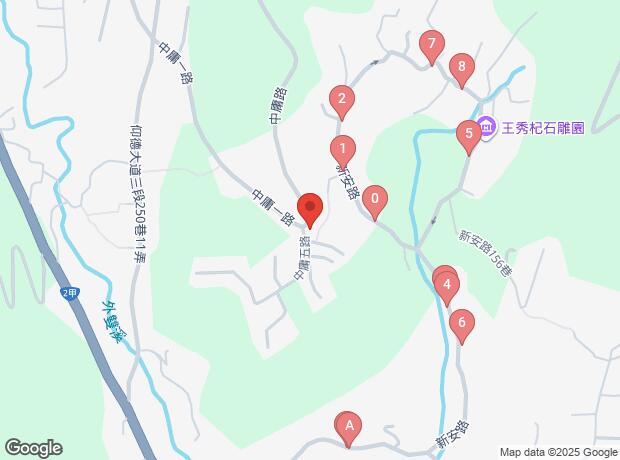620x460 pixels.
Task: Click the upper 中庸一路 road label
Action: (x=176, y=63)
